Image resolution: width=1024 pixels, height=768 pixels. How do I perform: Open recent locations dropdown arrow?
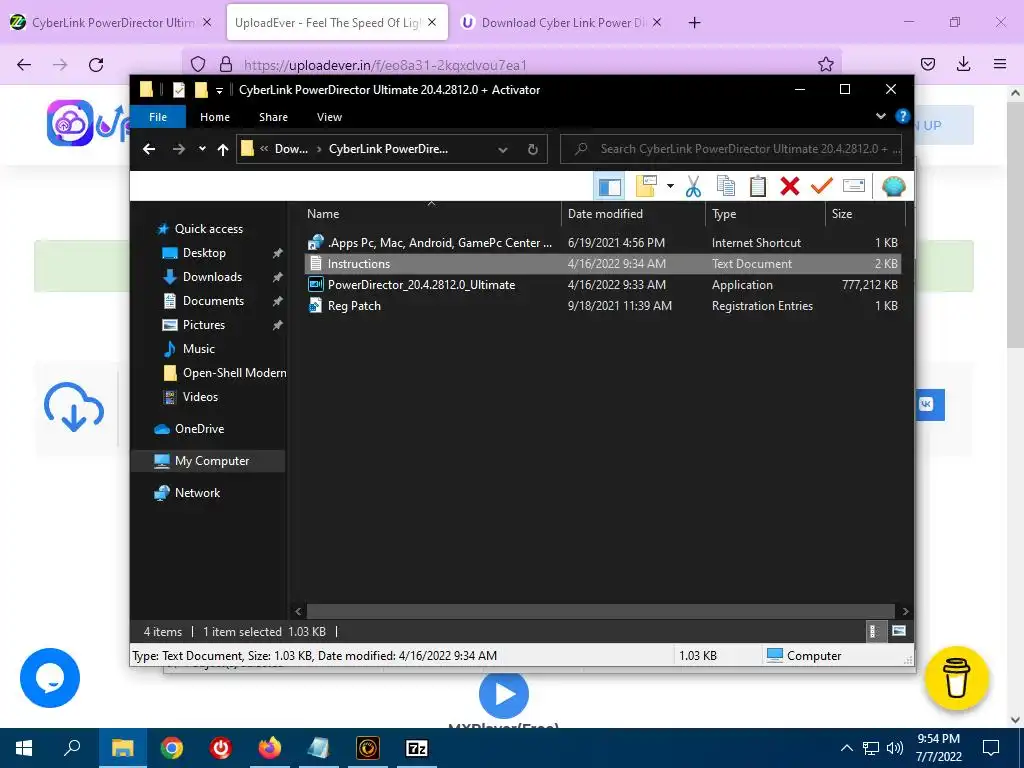[x=202, y=149]
